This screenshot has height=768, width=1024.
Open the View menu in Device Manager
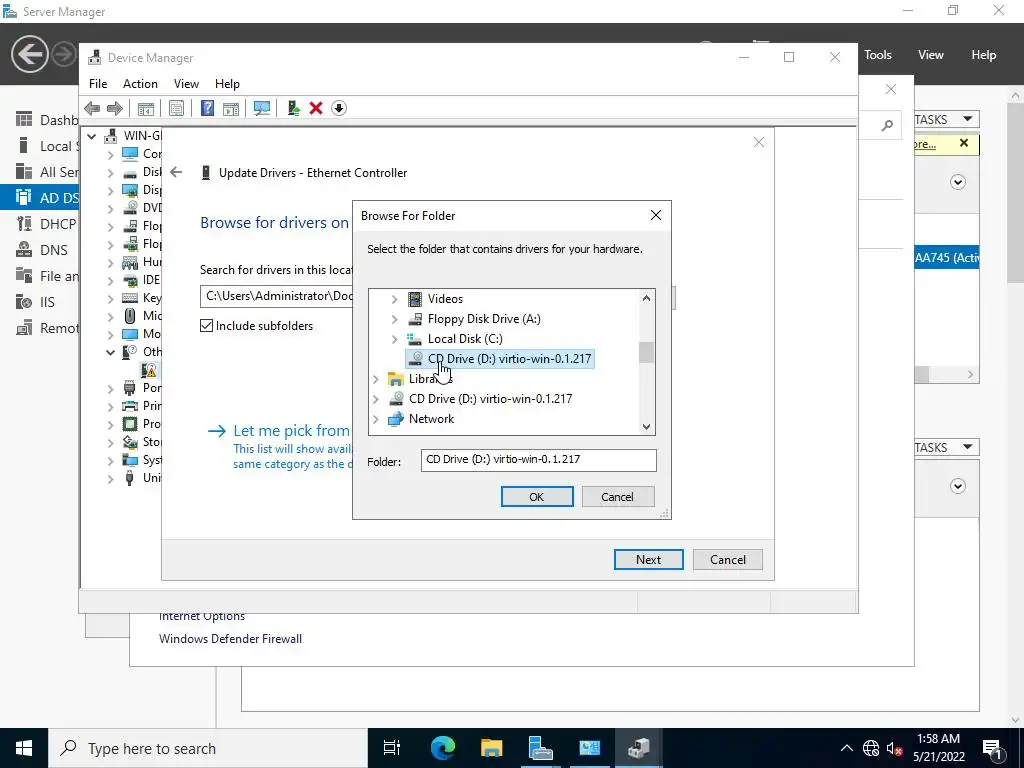[186, 84]
